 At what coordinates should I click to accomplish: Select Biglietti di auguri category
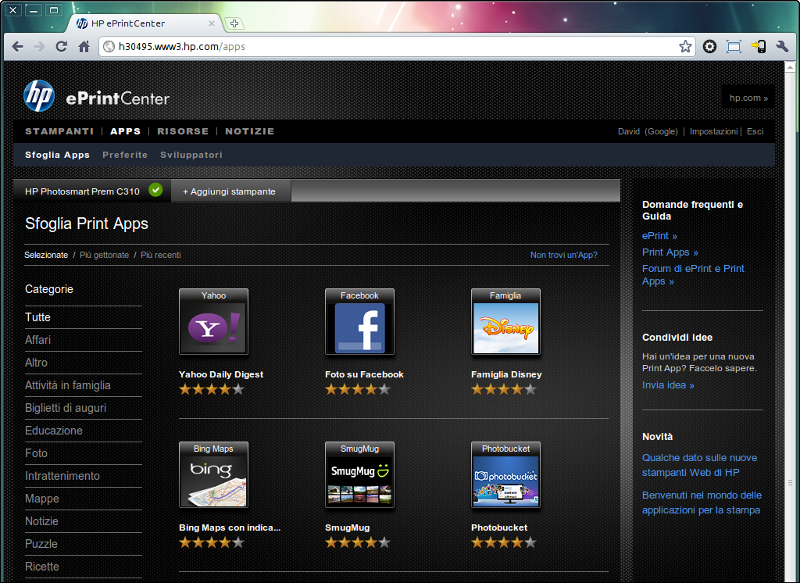pos(66,408)
